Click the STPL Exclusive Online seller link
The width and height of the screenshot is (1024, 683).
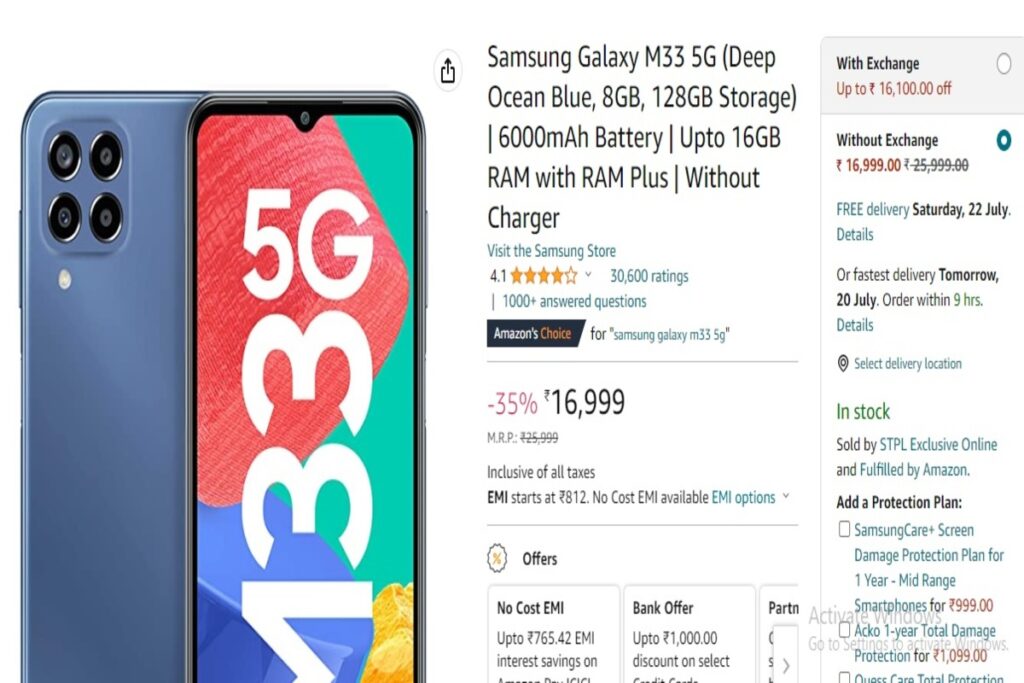click(938, 445)
